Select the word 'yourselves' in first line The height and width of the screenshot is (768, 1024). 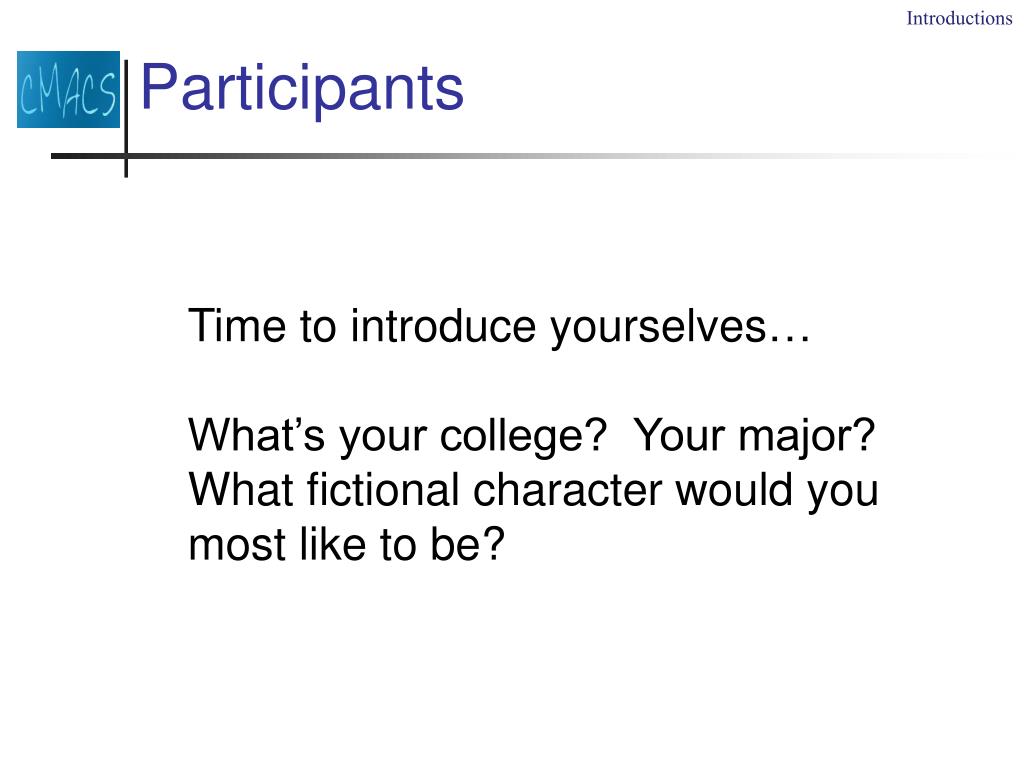(658, 328)
